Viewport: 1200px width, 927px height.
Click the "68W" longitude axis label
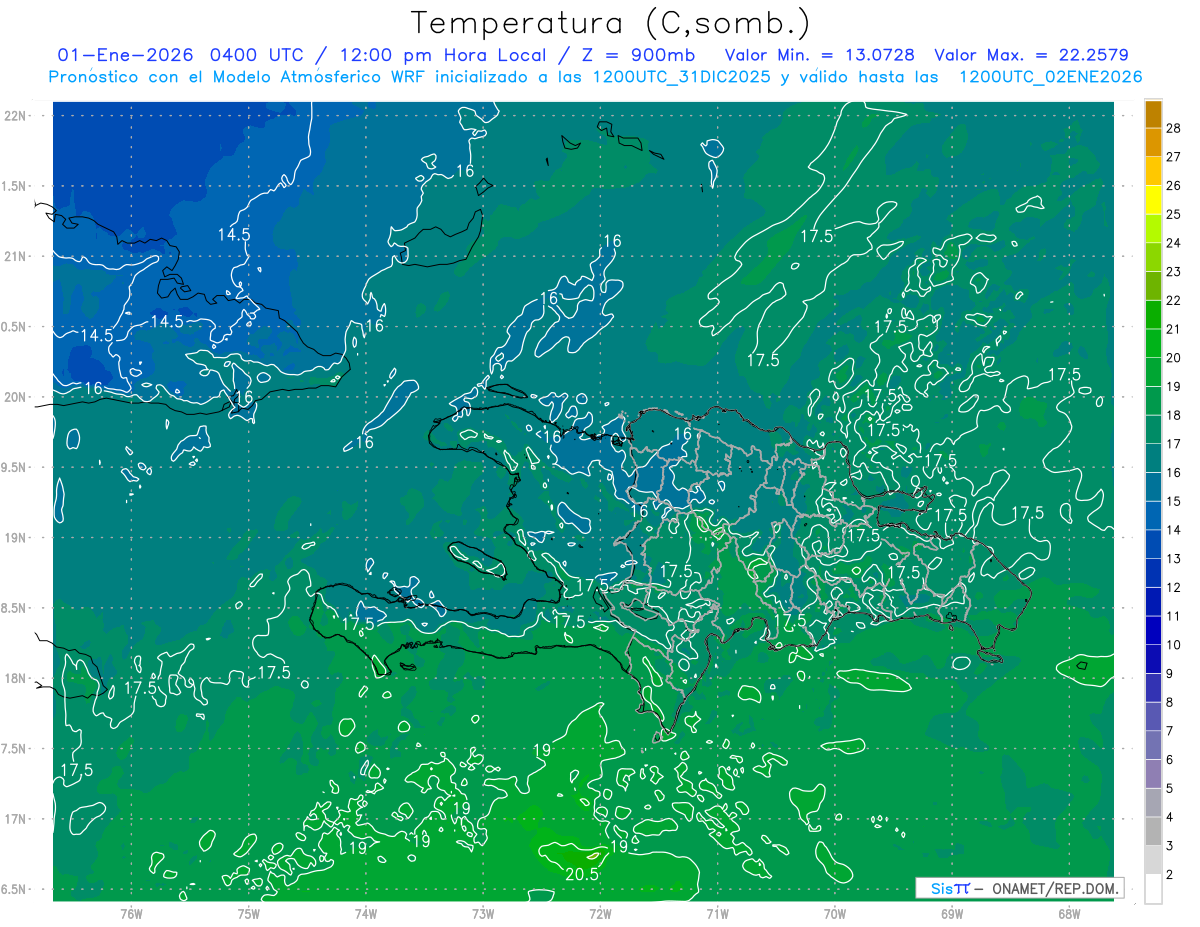coord(1069,913)
